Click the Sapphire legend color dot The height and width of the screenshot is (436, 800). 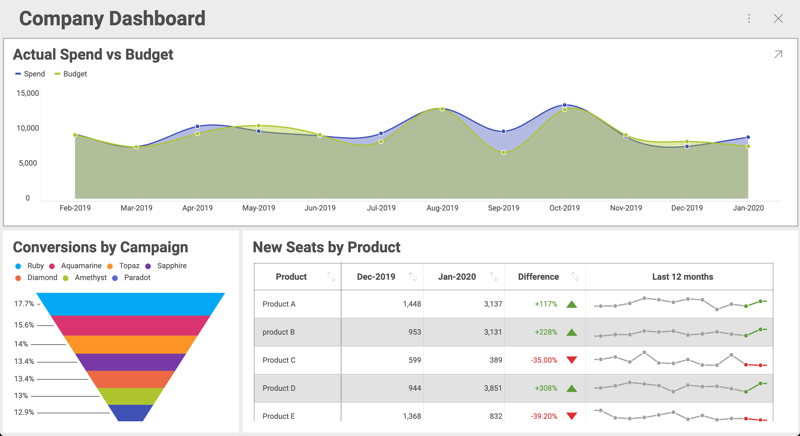149,266
